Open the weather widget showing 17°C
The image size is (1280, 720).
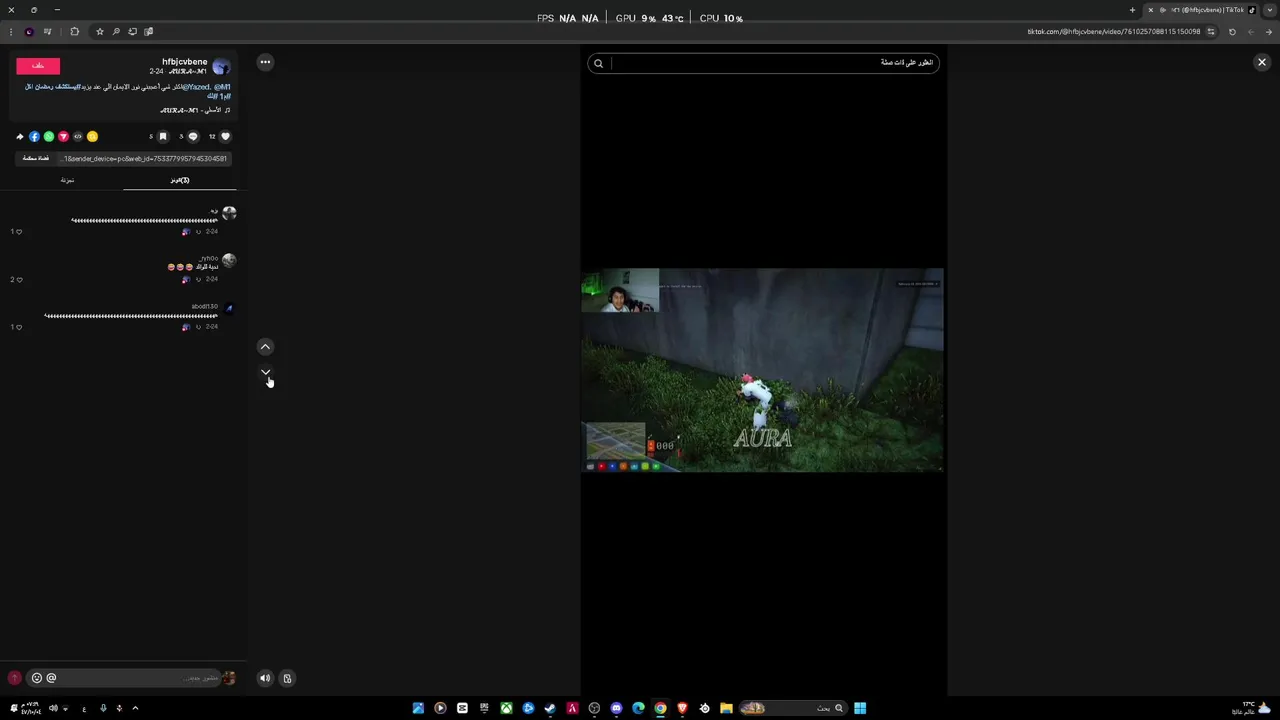pos(1251,708)
